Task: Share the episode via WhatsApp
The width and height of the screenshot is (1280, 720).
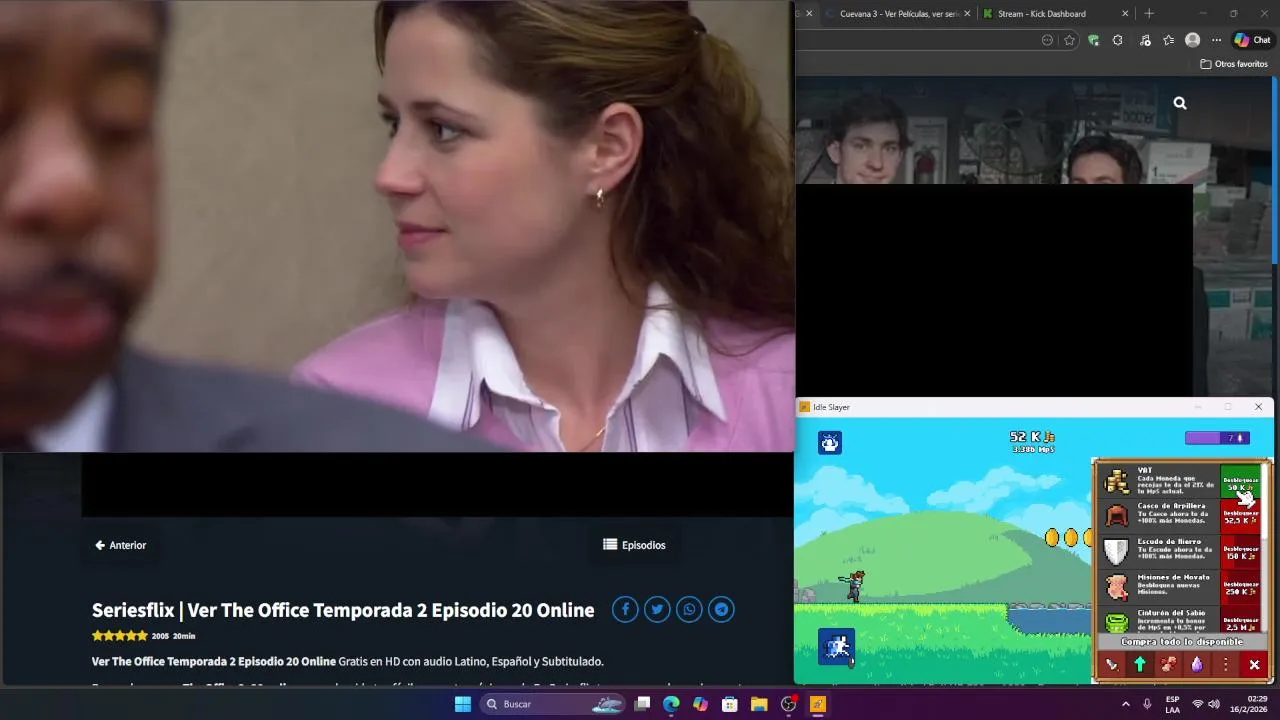Action: click(x=689, y=609)
